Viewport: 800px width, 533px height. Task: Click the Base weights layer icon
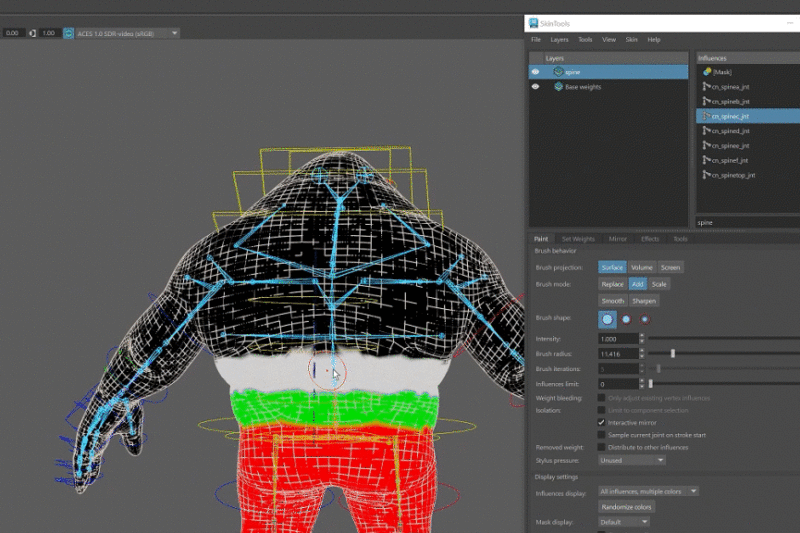(x=558, y=87)
